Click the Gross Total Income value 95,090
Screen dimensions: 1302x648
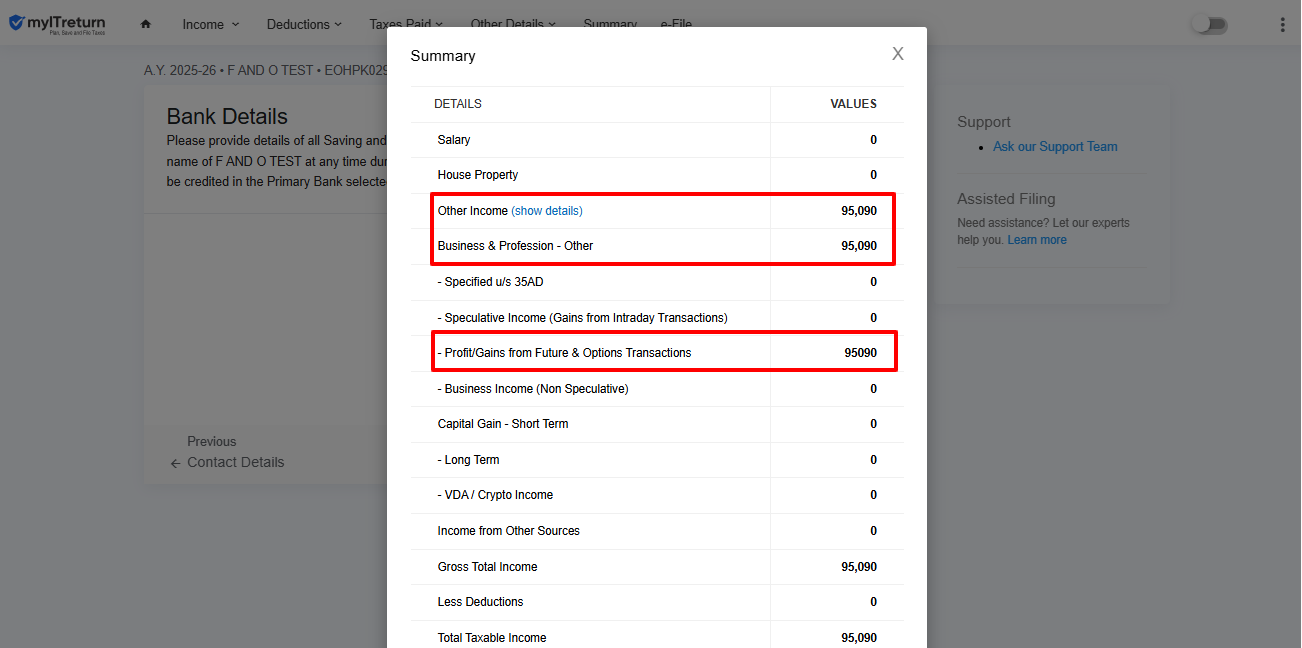pyautogui.click(x=859, y=567)
